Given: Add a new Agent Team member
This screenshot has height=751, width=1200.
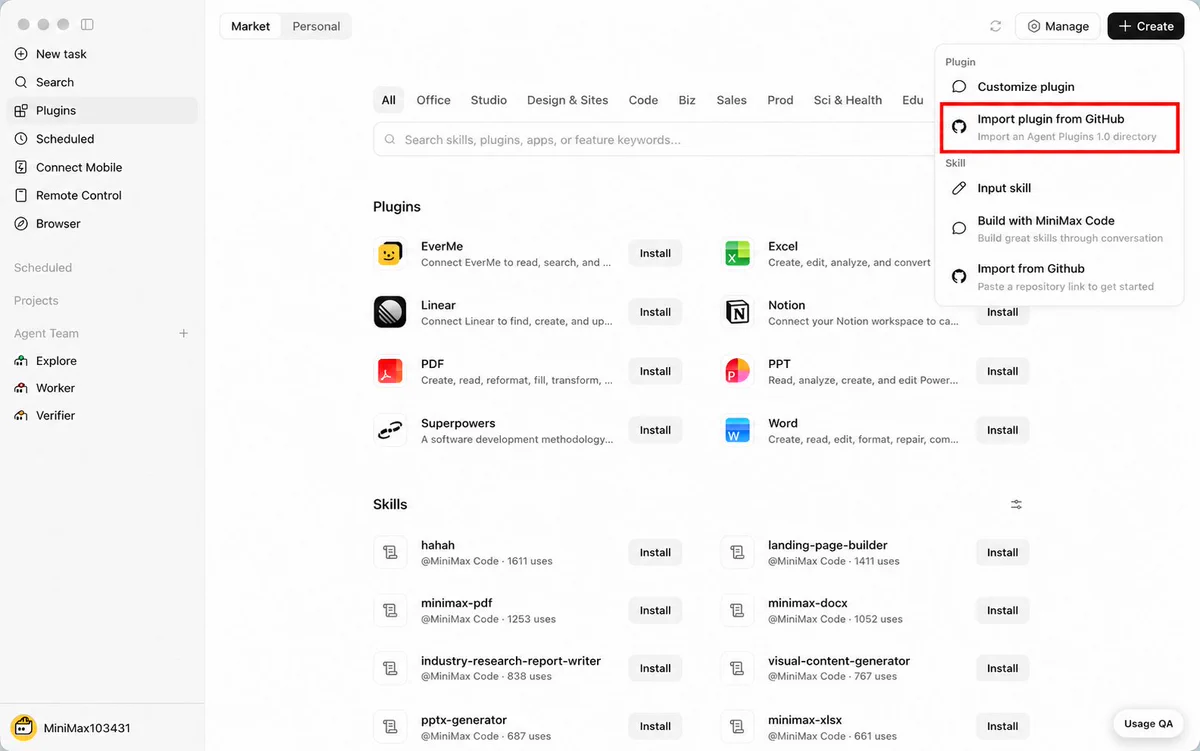Looking at the screenshot, I should coord(183,333).
